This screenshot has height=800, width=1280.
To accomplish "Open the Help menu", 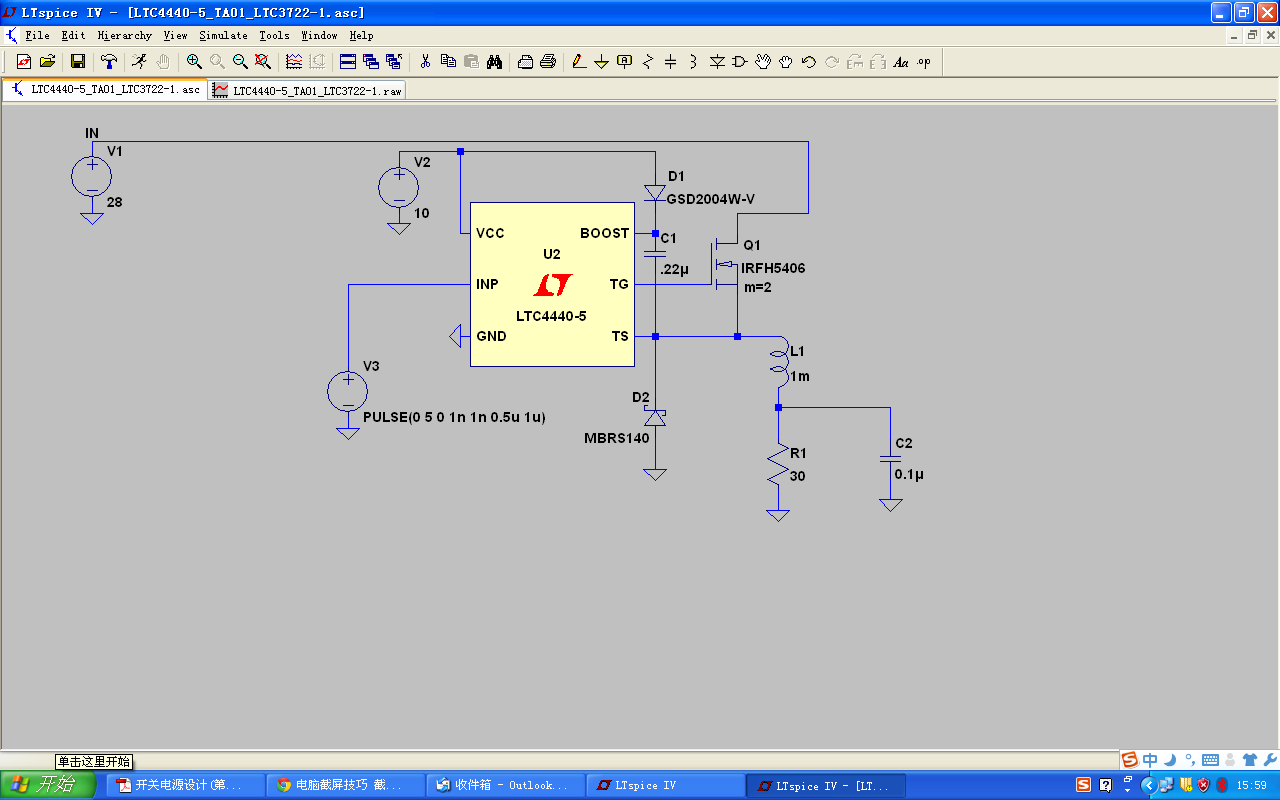I will click(361, 35).
